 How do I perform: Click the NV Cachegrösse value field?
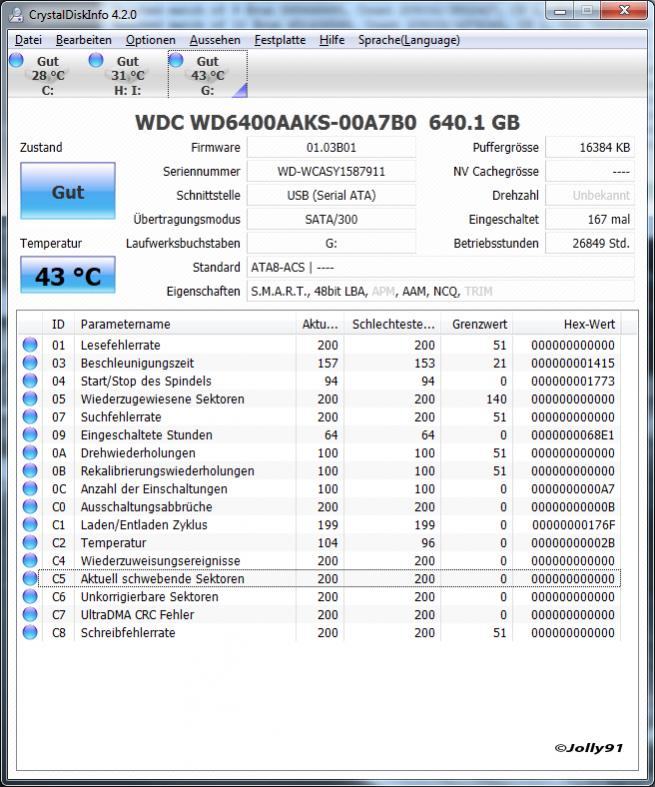(x=590, y=172)
